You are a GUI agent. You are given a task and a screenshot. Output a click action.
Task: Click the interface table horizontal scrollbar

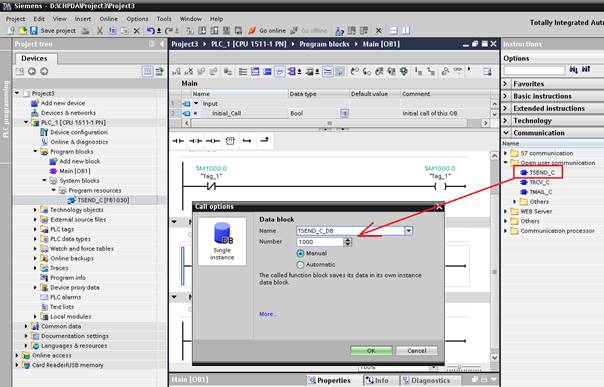pos(329,123)
